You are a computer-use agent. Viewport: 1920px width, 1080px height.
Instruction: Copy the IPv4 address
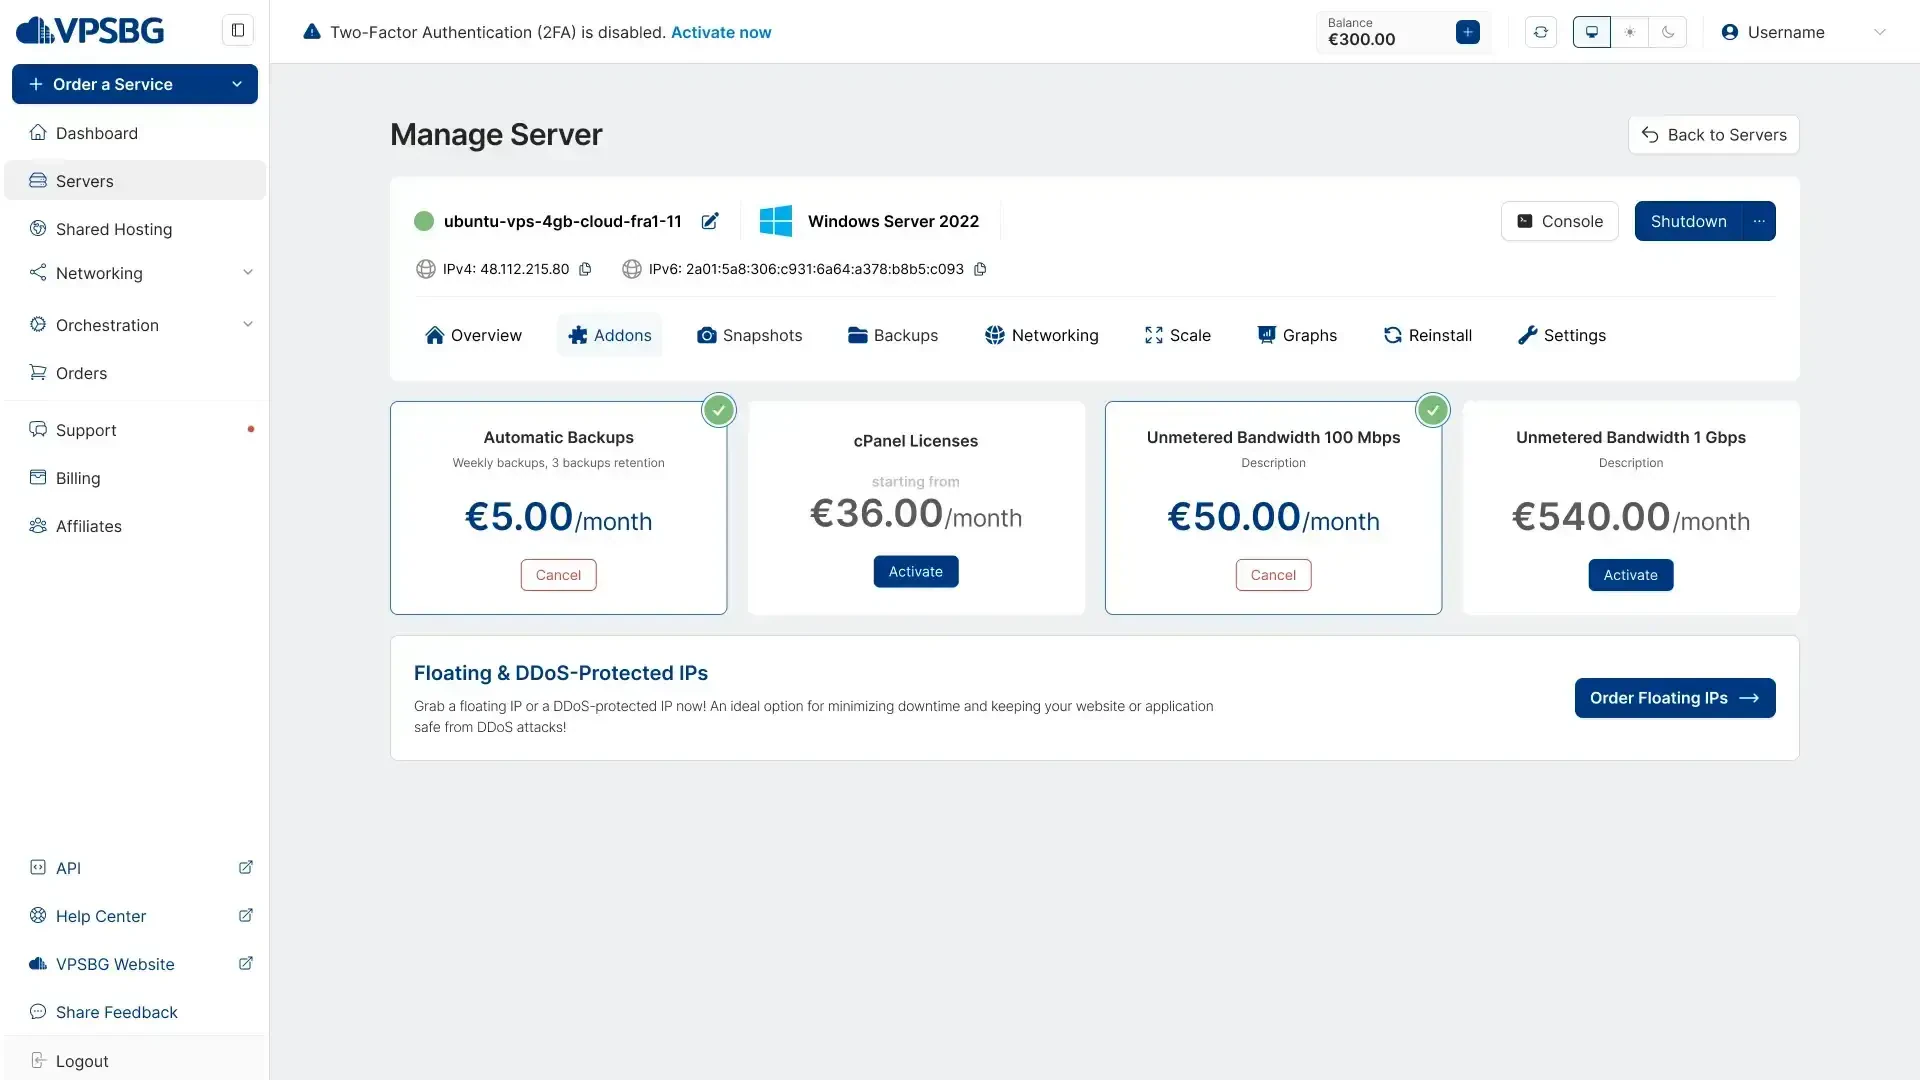(x=586, y=269)
